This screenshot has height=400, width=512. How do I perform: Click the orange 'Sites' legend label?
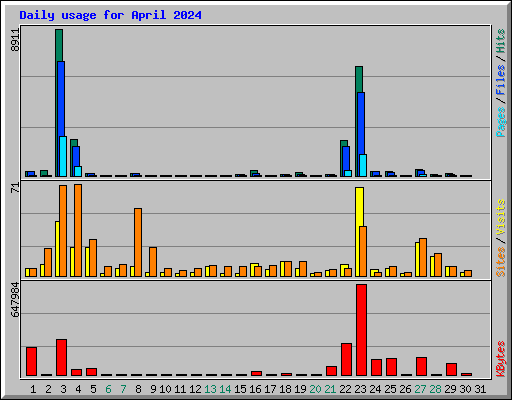click(x=501, y=262)
